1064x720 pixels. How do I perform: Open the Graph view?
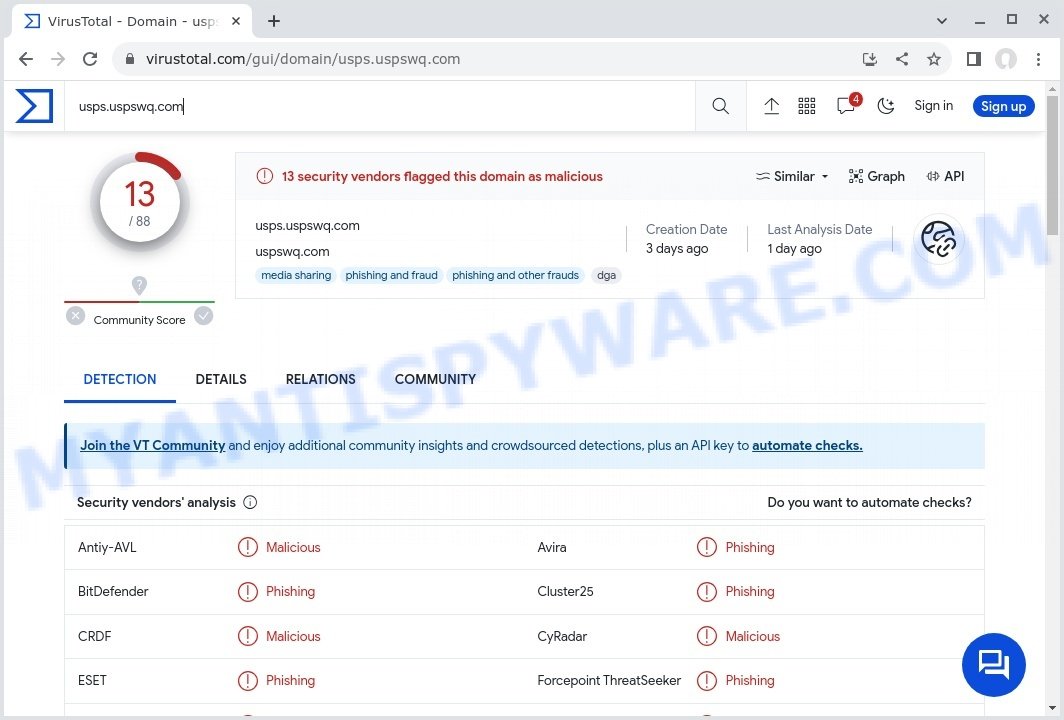[x=877, y=176]
